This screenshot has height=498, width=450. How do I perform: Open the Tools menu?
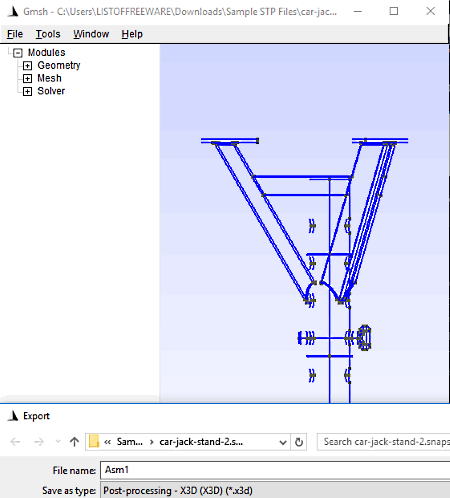pos(48,34)
